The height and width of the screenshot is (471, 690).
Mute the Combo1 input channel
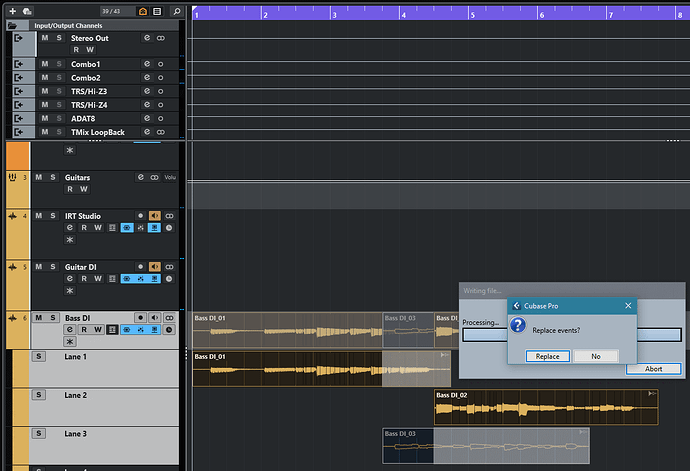tap(43, 64)
